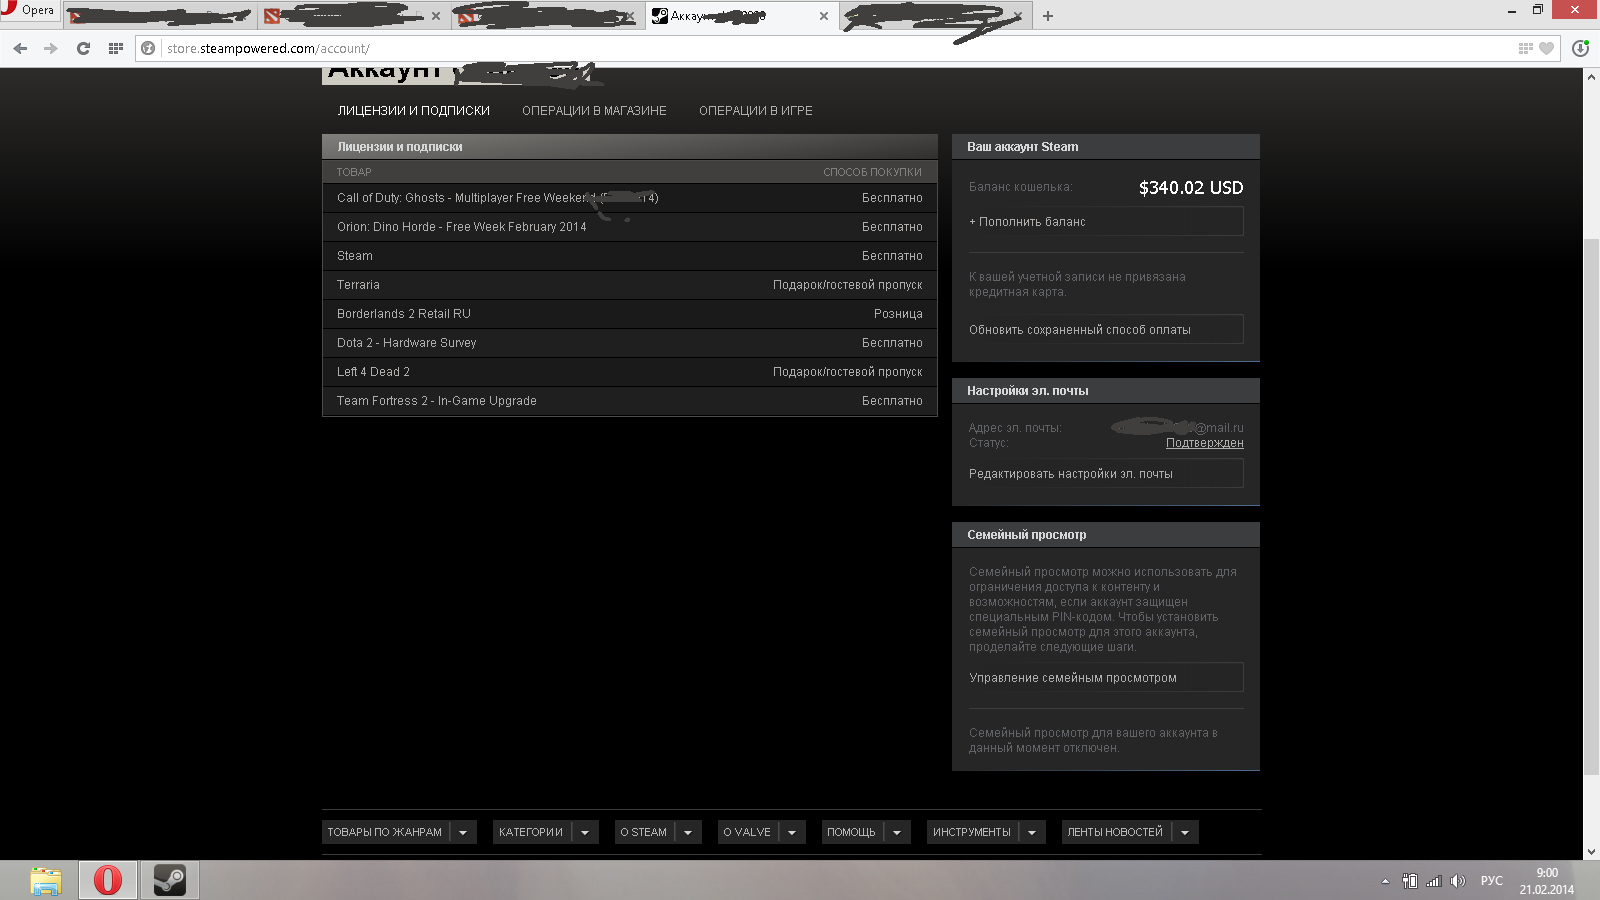Click the РУС language indicator
The image size is (1600, 900).
(x=1492, y=881)
